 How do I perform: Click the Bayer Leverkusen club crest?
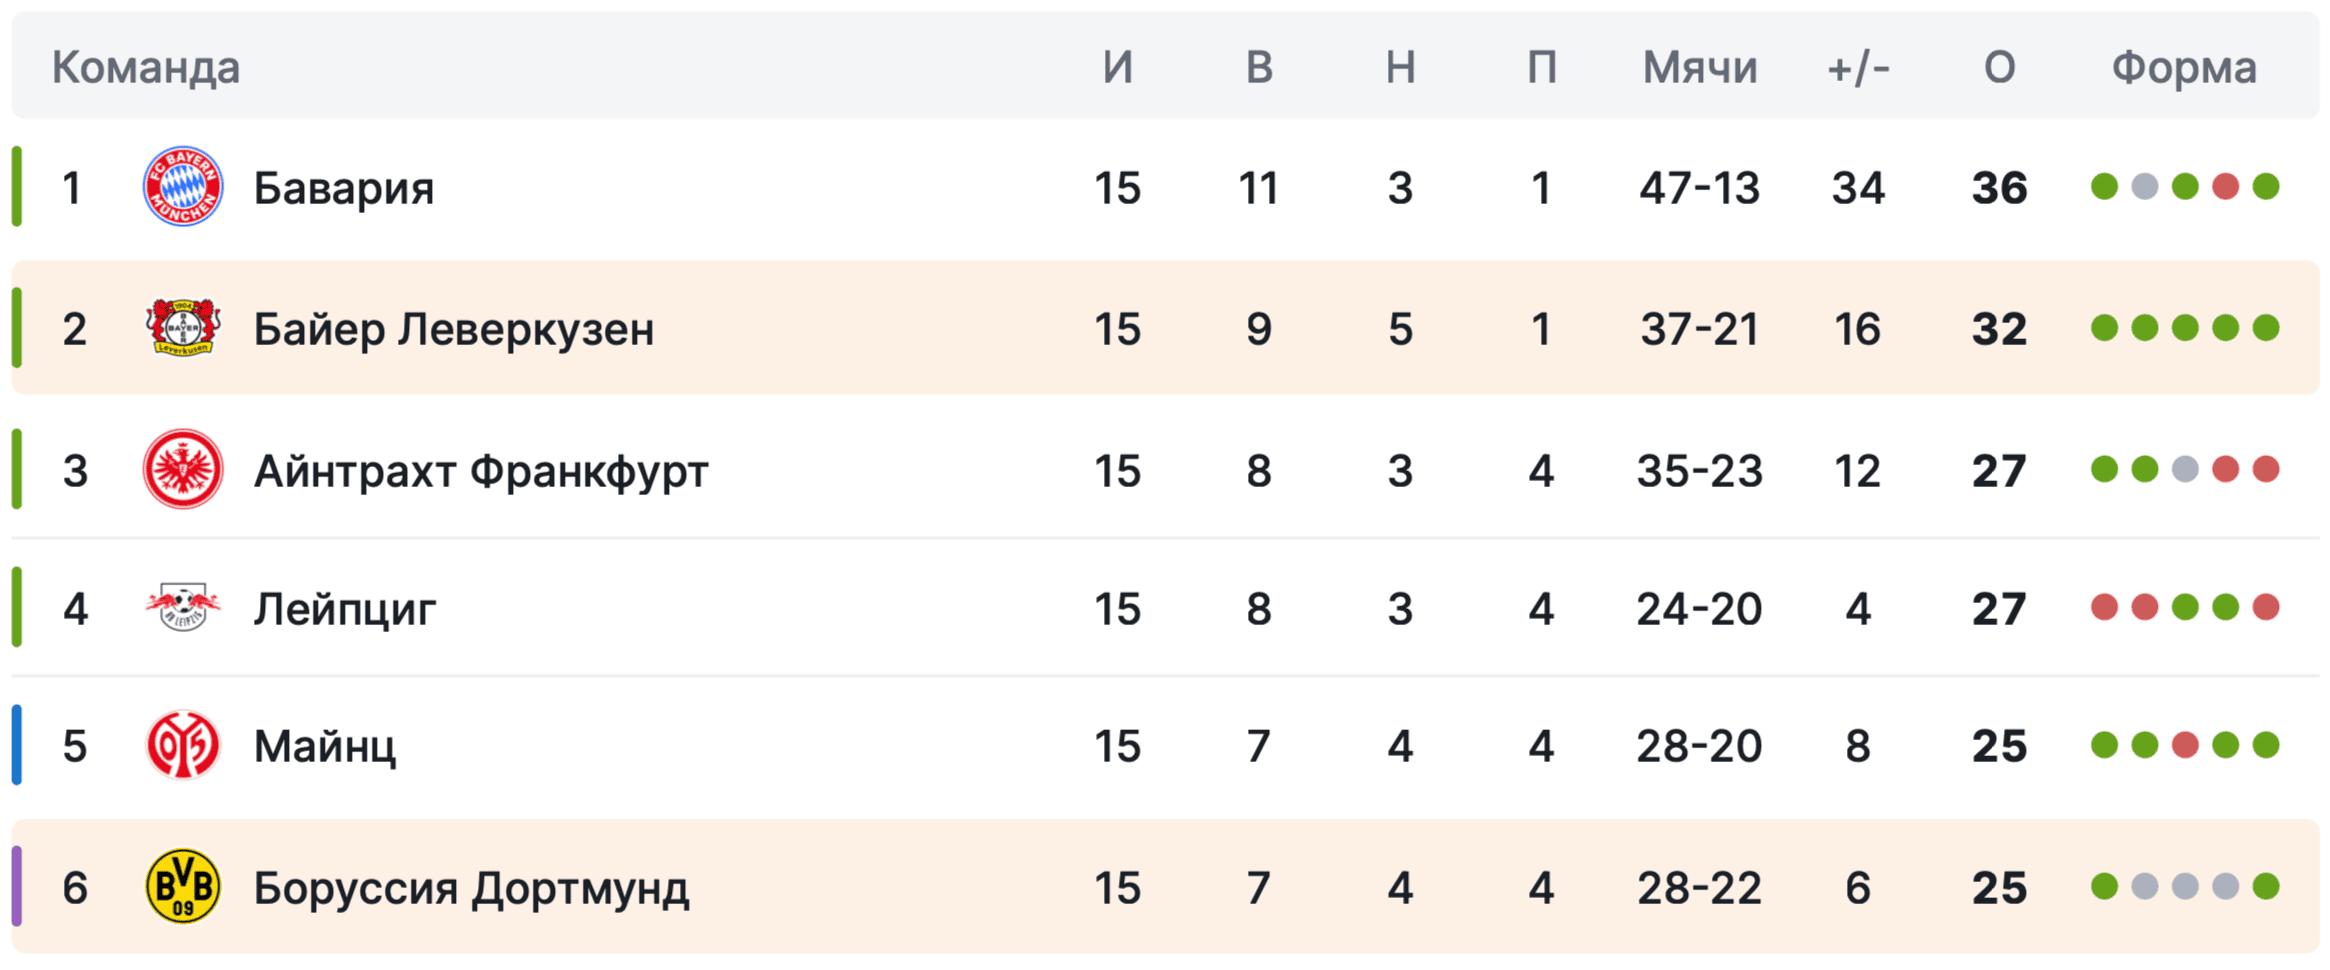183,328
